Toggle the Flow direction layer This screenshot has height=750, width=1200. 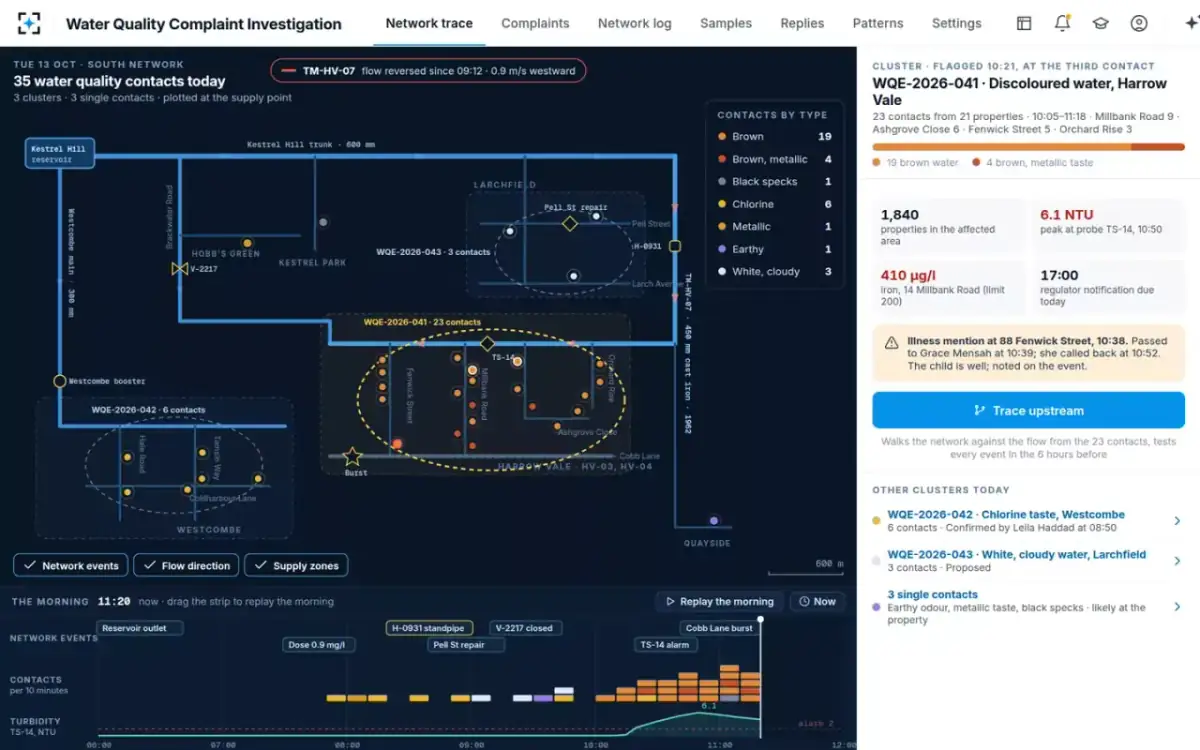(x=186, y=566)
